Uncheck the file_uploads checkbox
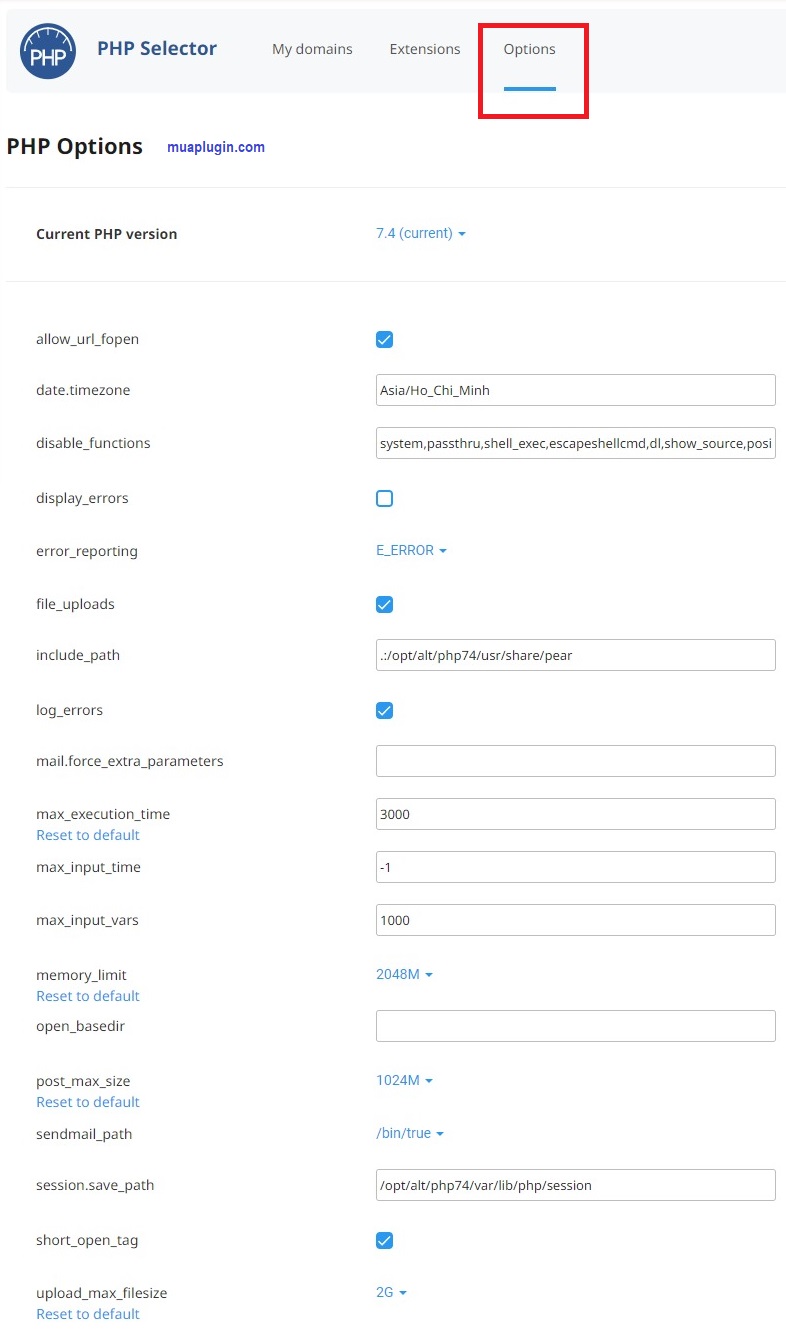Image resolution: width=786 pixels, height=1329 pixels. tap(384, 604)
